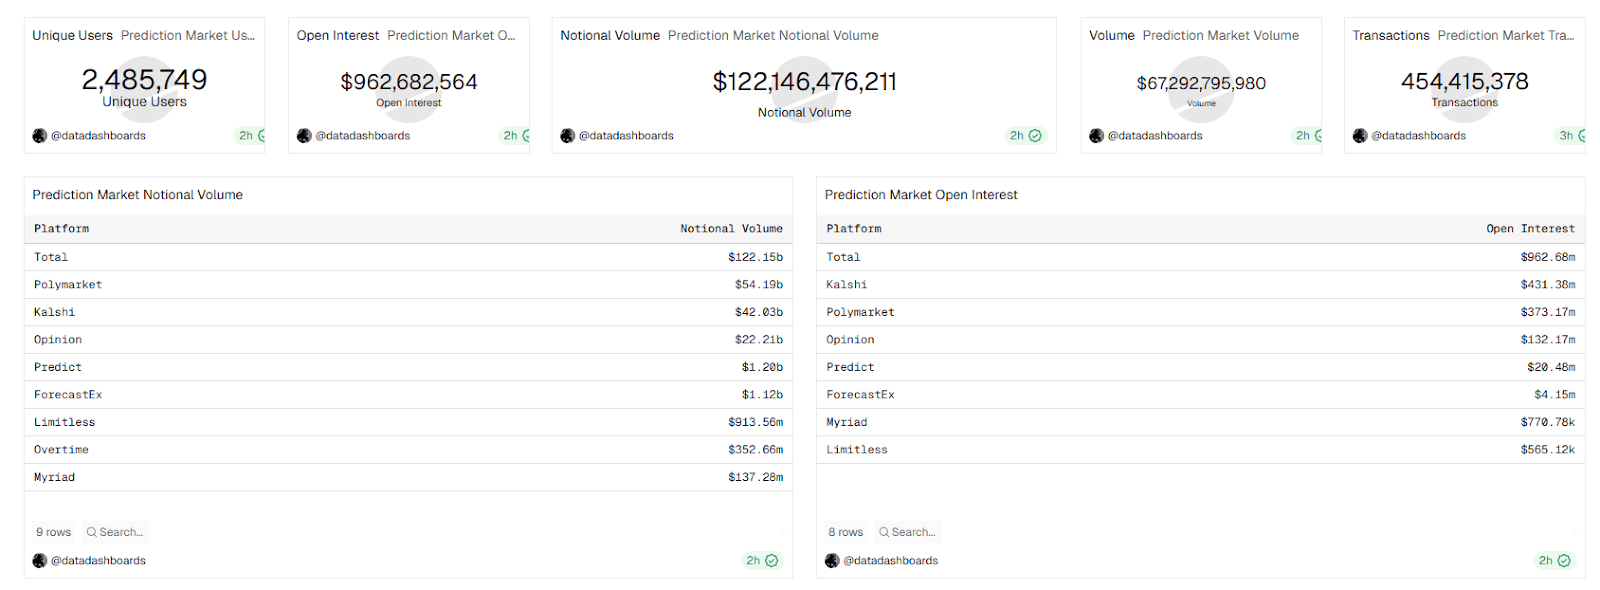Open @datadashboards link in Transactions card
This screenshot has height=590, width=1600.
(1418, 136)
